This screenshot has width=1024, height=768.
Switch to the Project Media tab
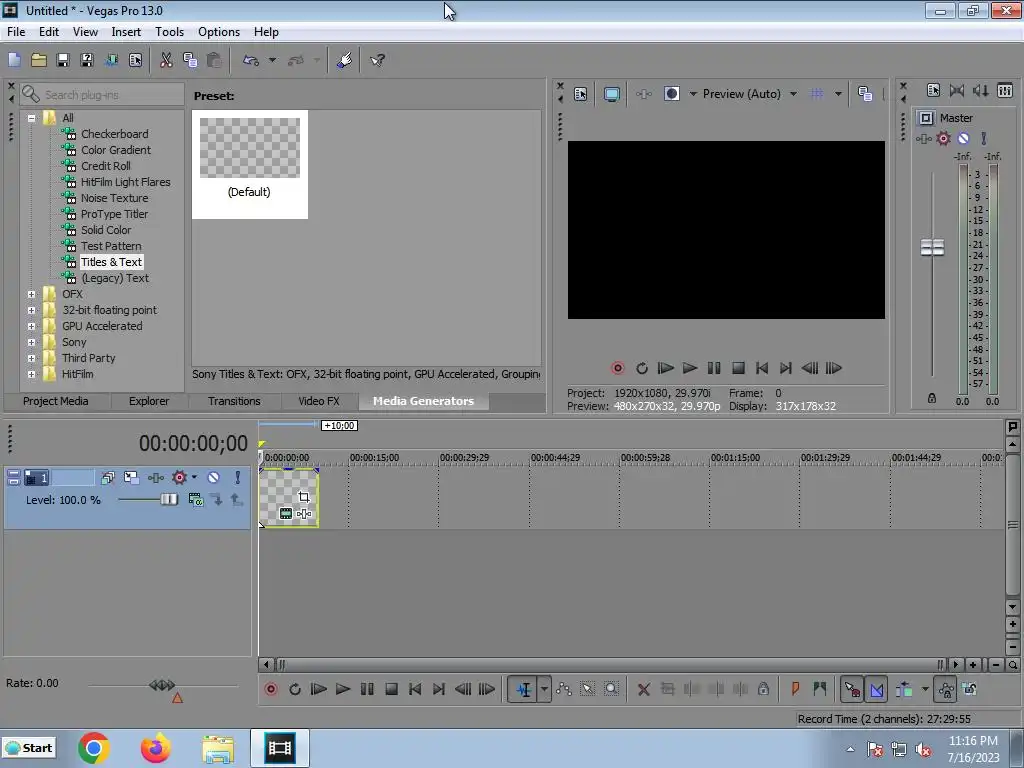pos(56,401)
